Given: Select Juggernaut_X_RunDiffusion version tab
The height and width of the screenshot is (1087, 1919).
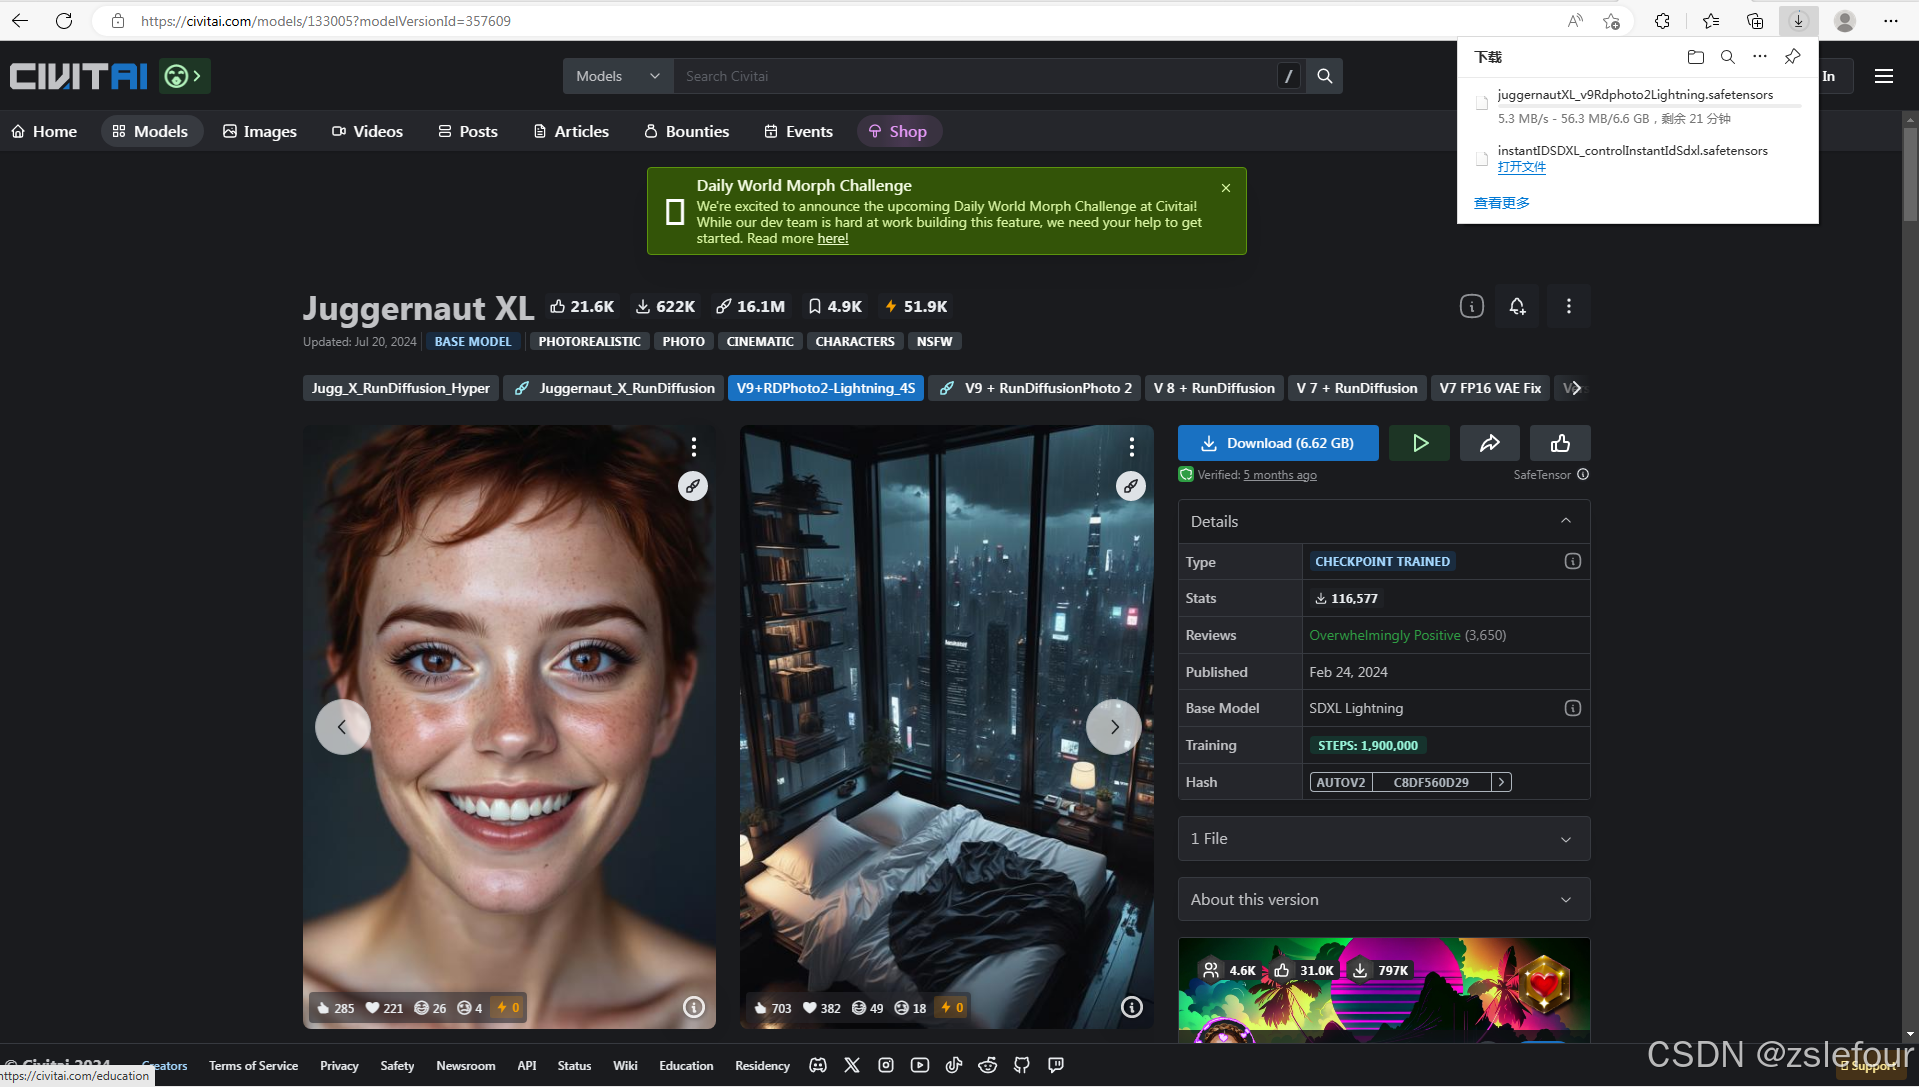Looking at the screenshot, I should pos(613,388).
